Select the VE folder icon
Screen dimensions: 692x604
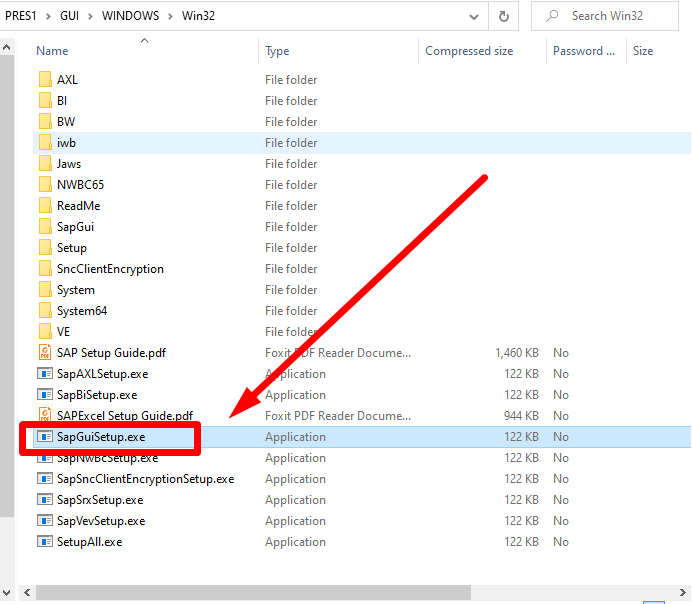coord(45,332)
